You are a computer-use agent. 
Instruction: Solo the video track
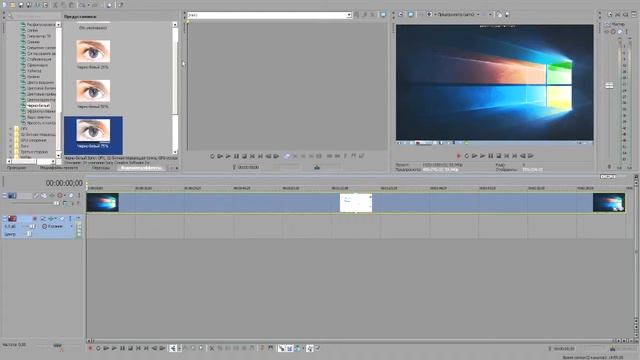coord(79,196)
